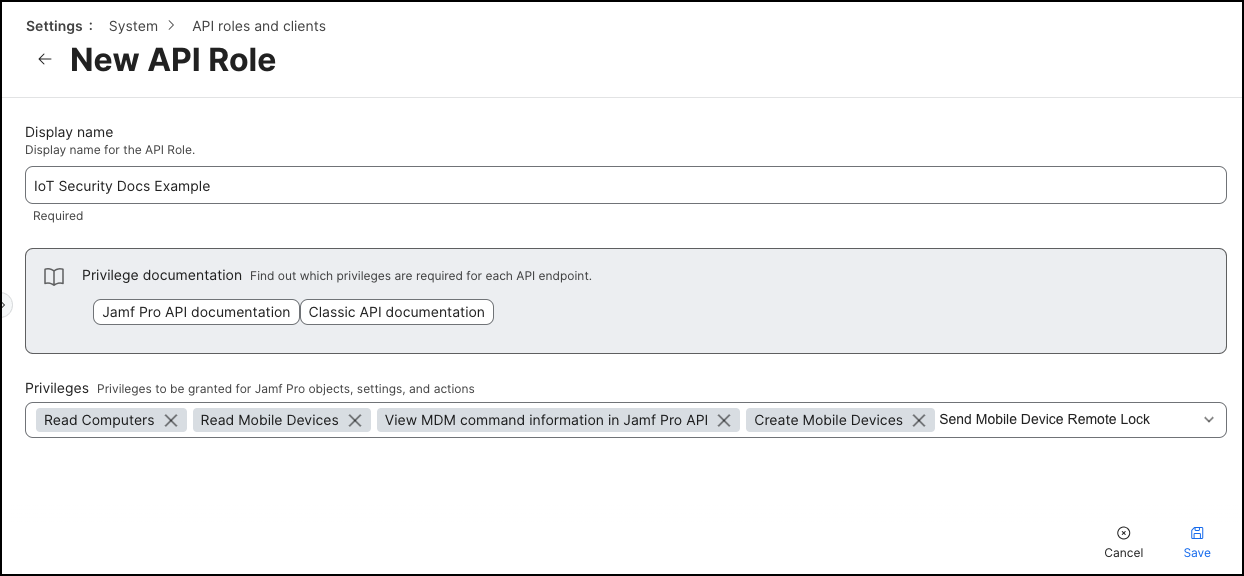
Task: Remove the Create Mobile Devices privilege tag
Action: click(x=919, y=421)
